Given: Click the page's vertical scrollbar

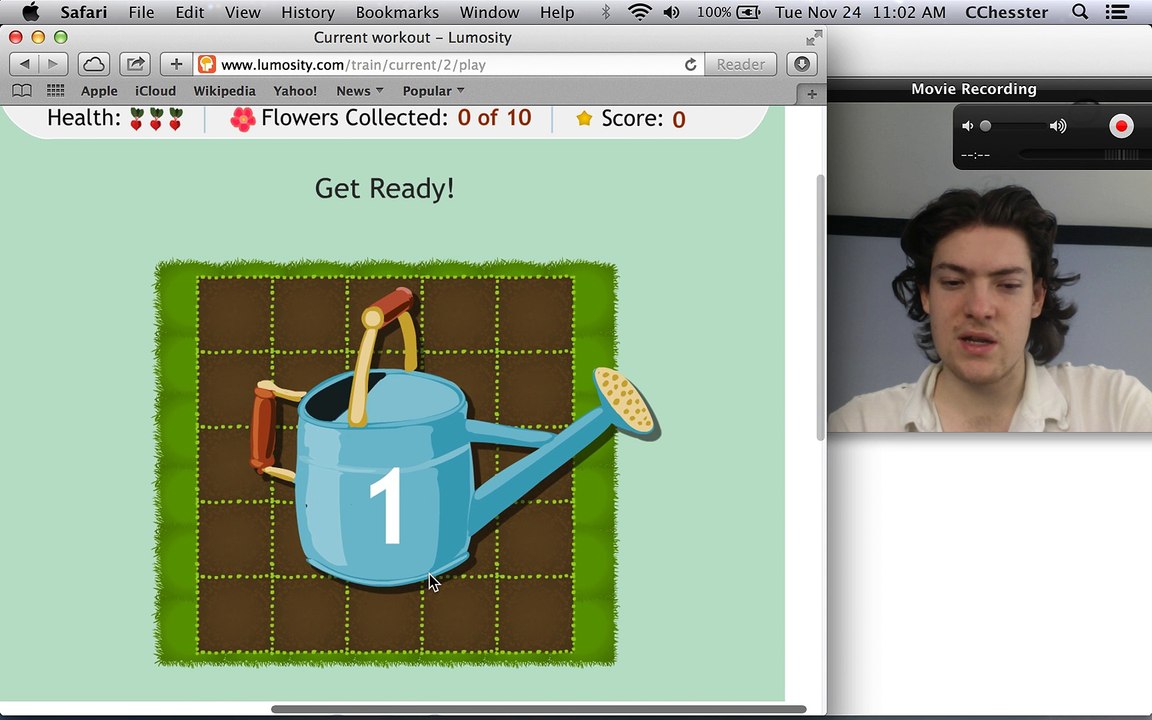Looking at the screenshot, I should pyautogui.click(x=820, y=307).
